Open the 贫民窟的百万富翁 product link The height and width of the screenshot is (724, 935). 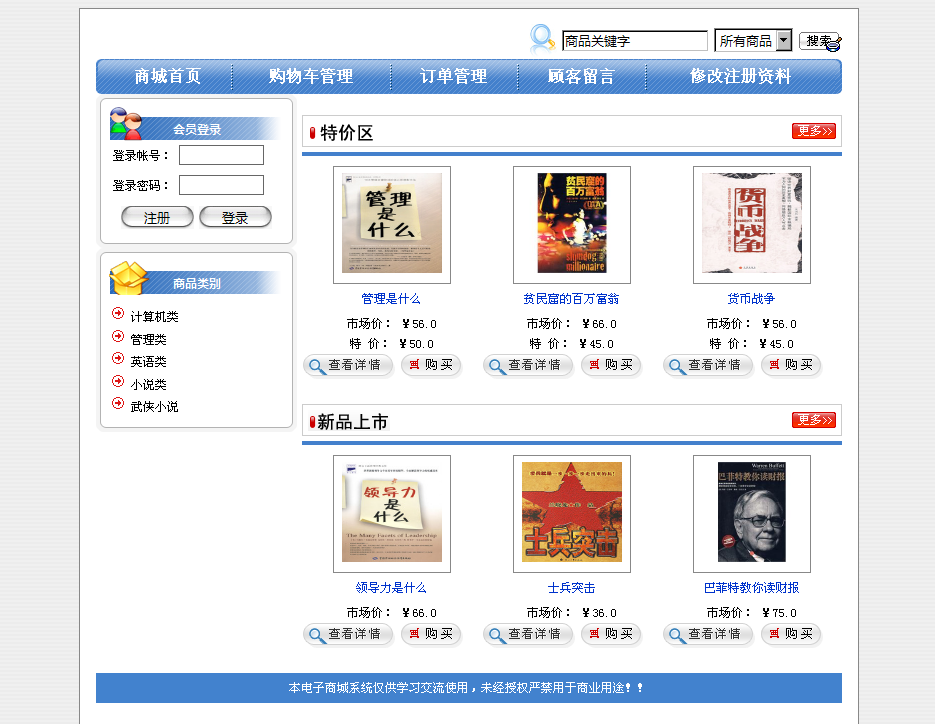point(571,299)
